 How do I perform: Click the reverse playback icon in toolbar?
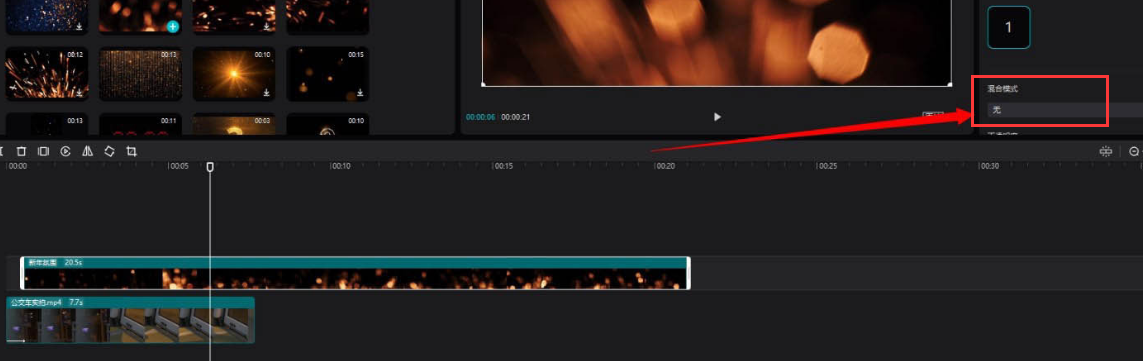click(x=65, y=151)
